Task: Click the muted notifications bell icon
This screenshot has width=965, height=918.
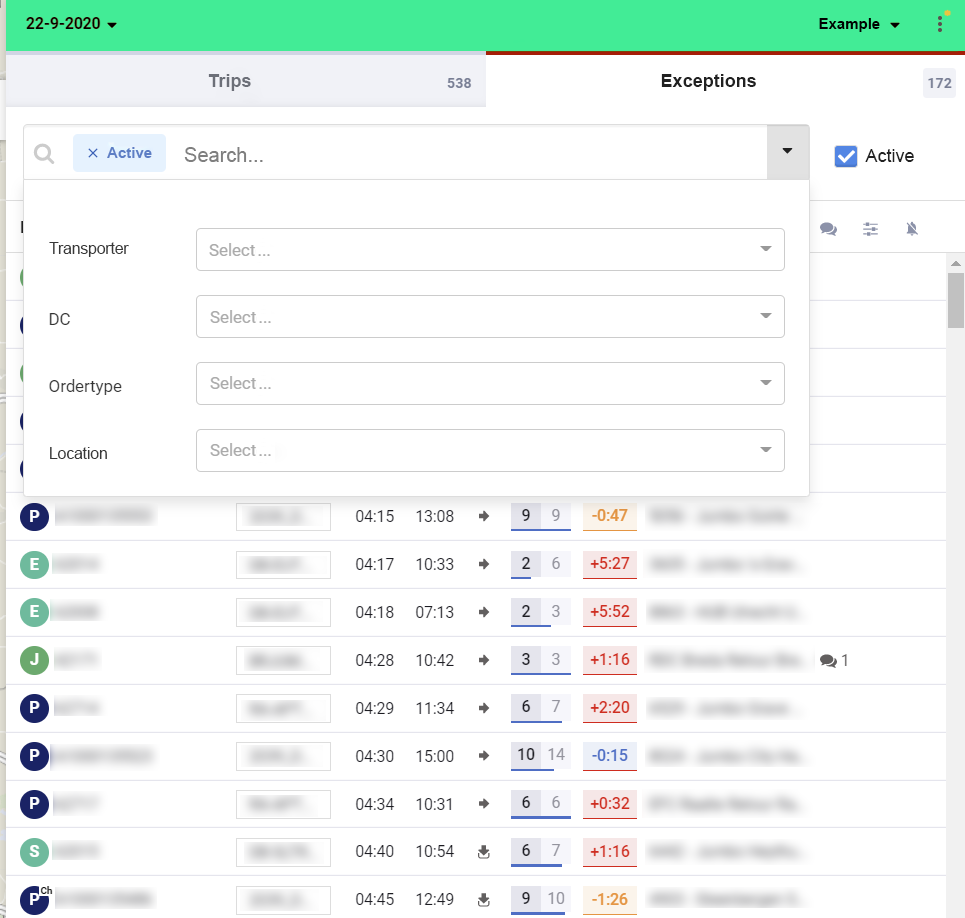Action: 912,228
